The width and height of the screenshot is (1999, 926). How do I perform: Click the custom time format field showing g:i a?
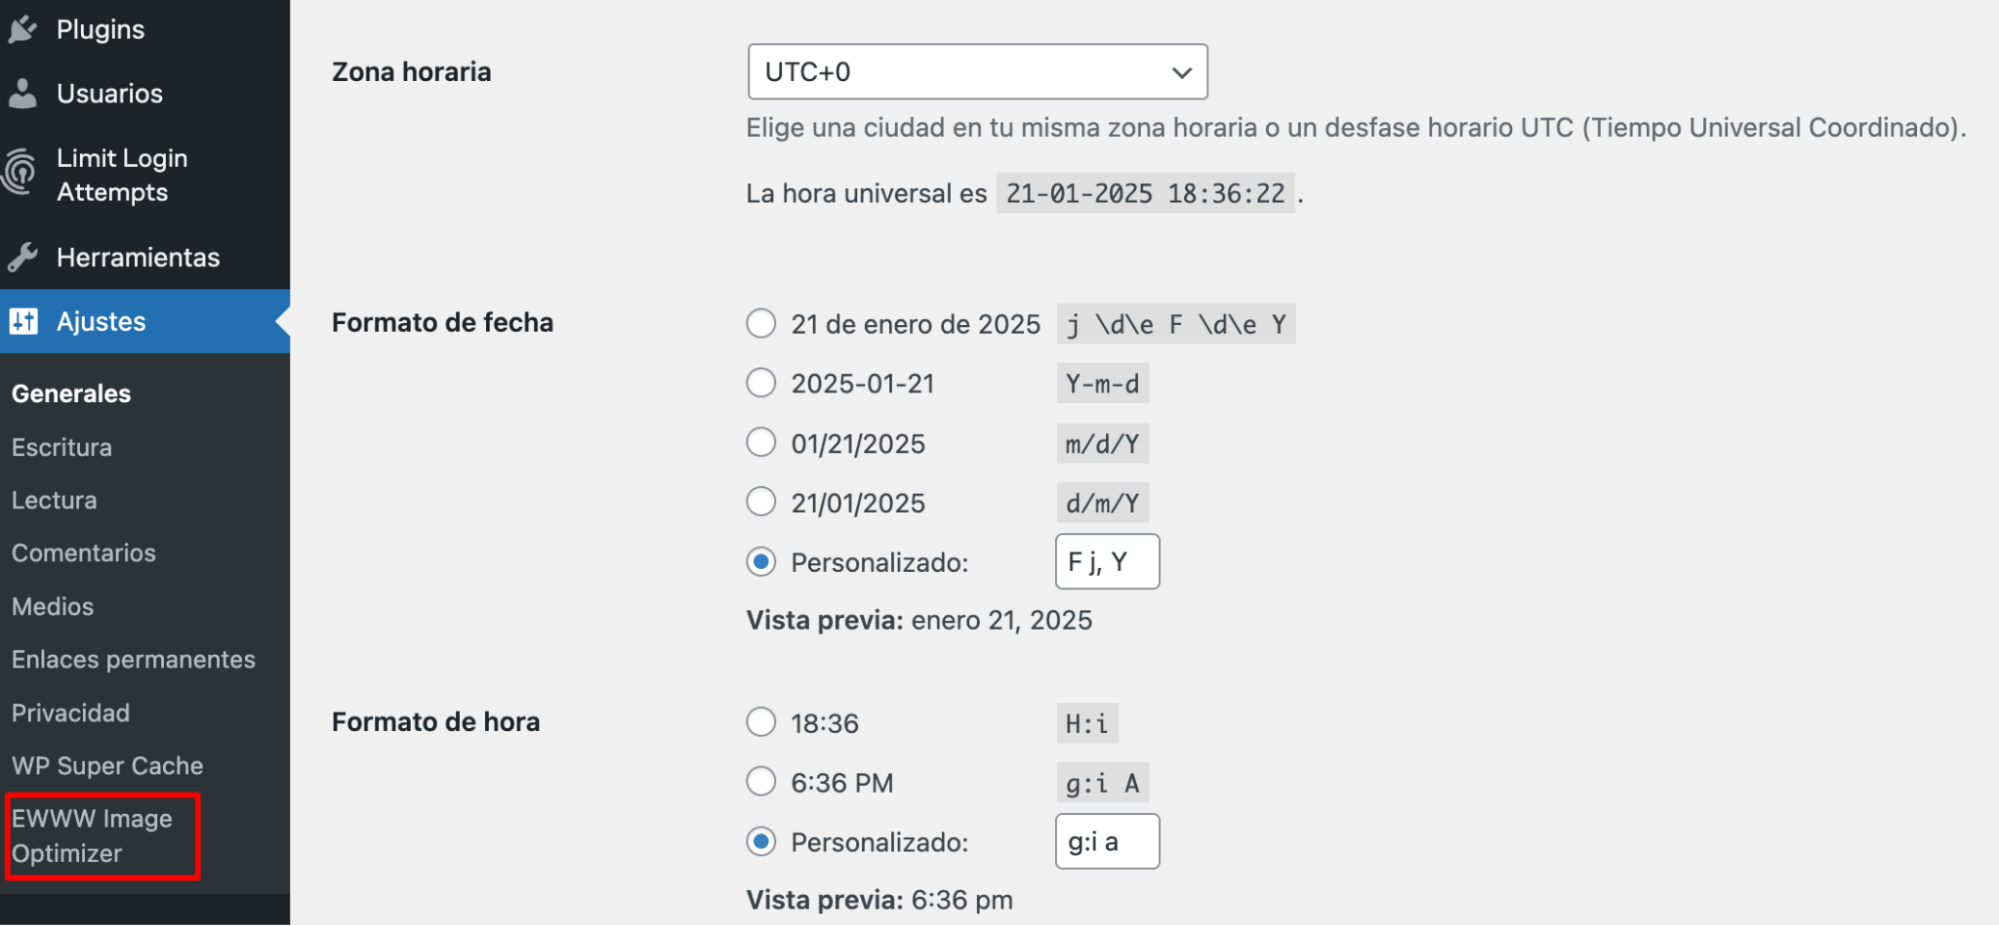coord(1106,841)
